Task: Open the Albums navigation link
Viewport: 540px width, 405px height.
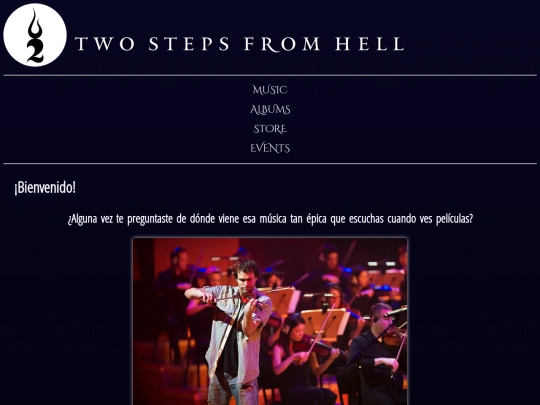Action: tap(270, 110)
